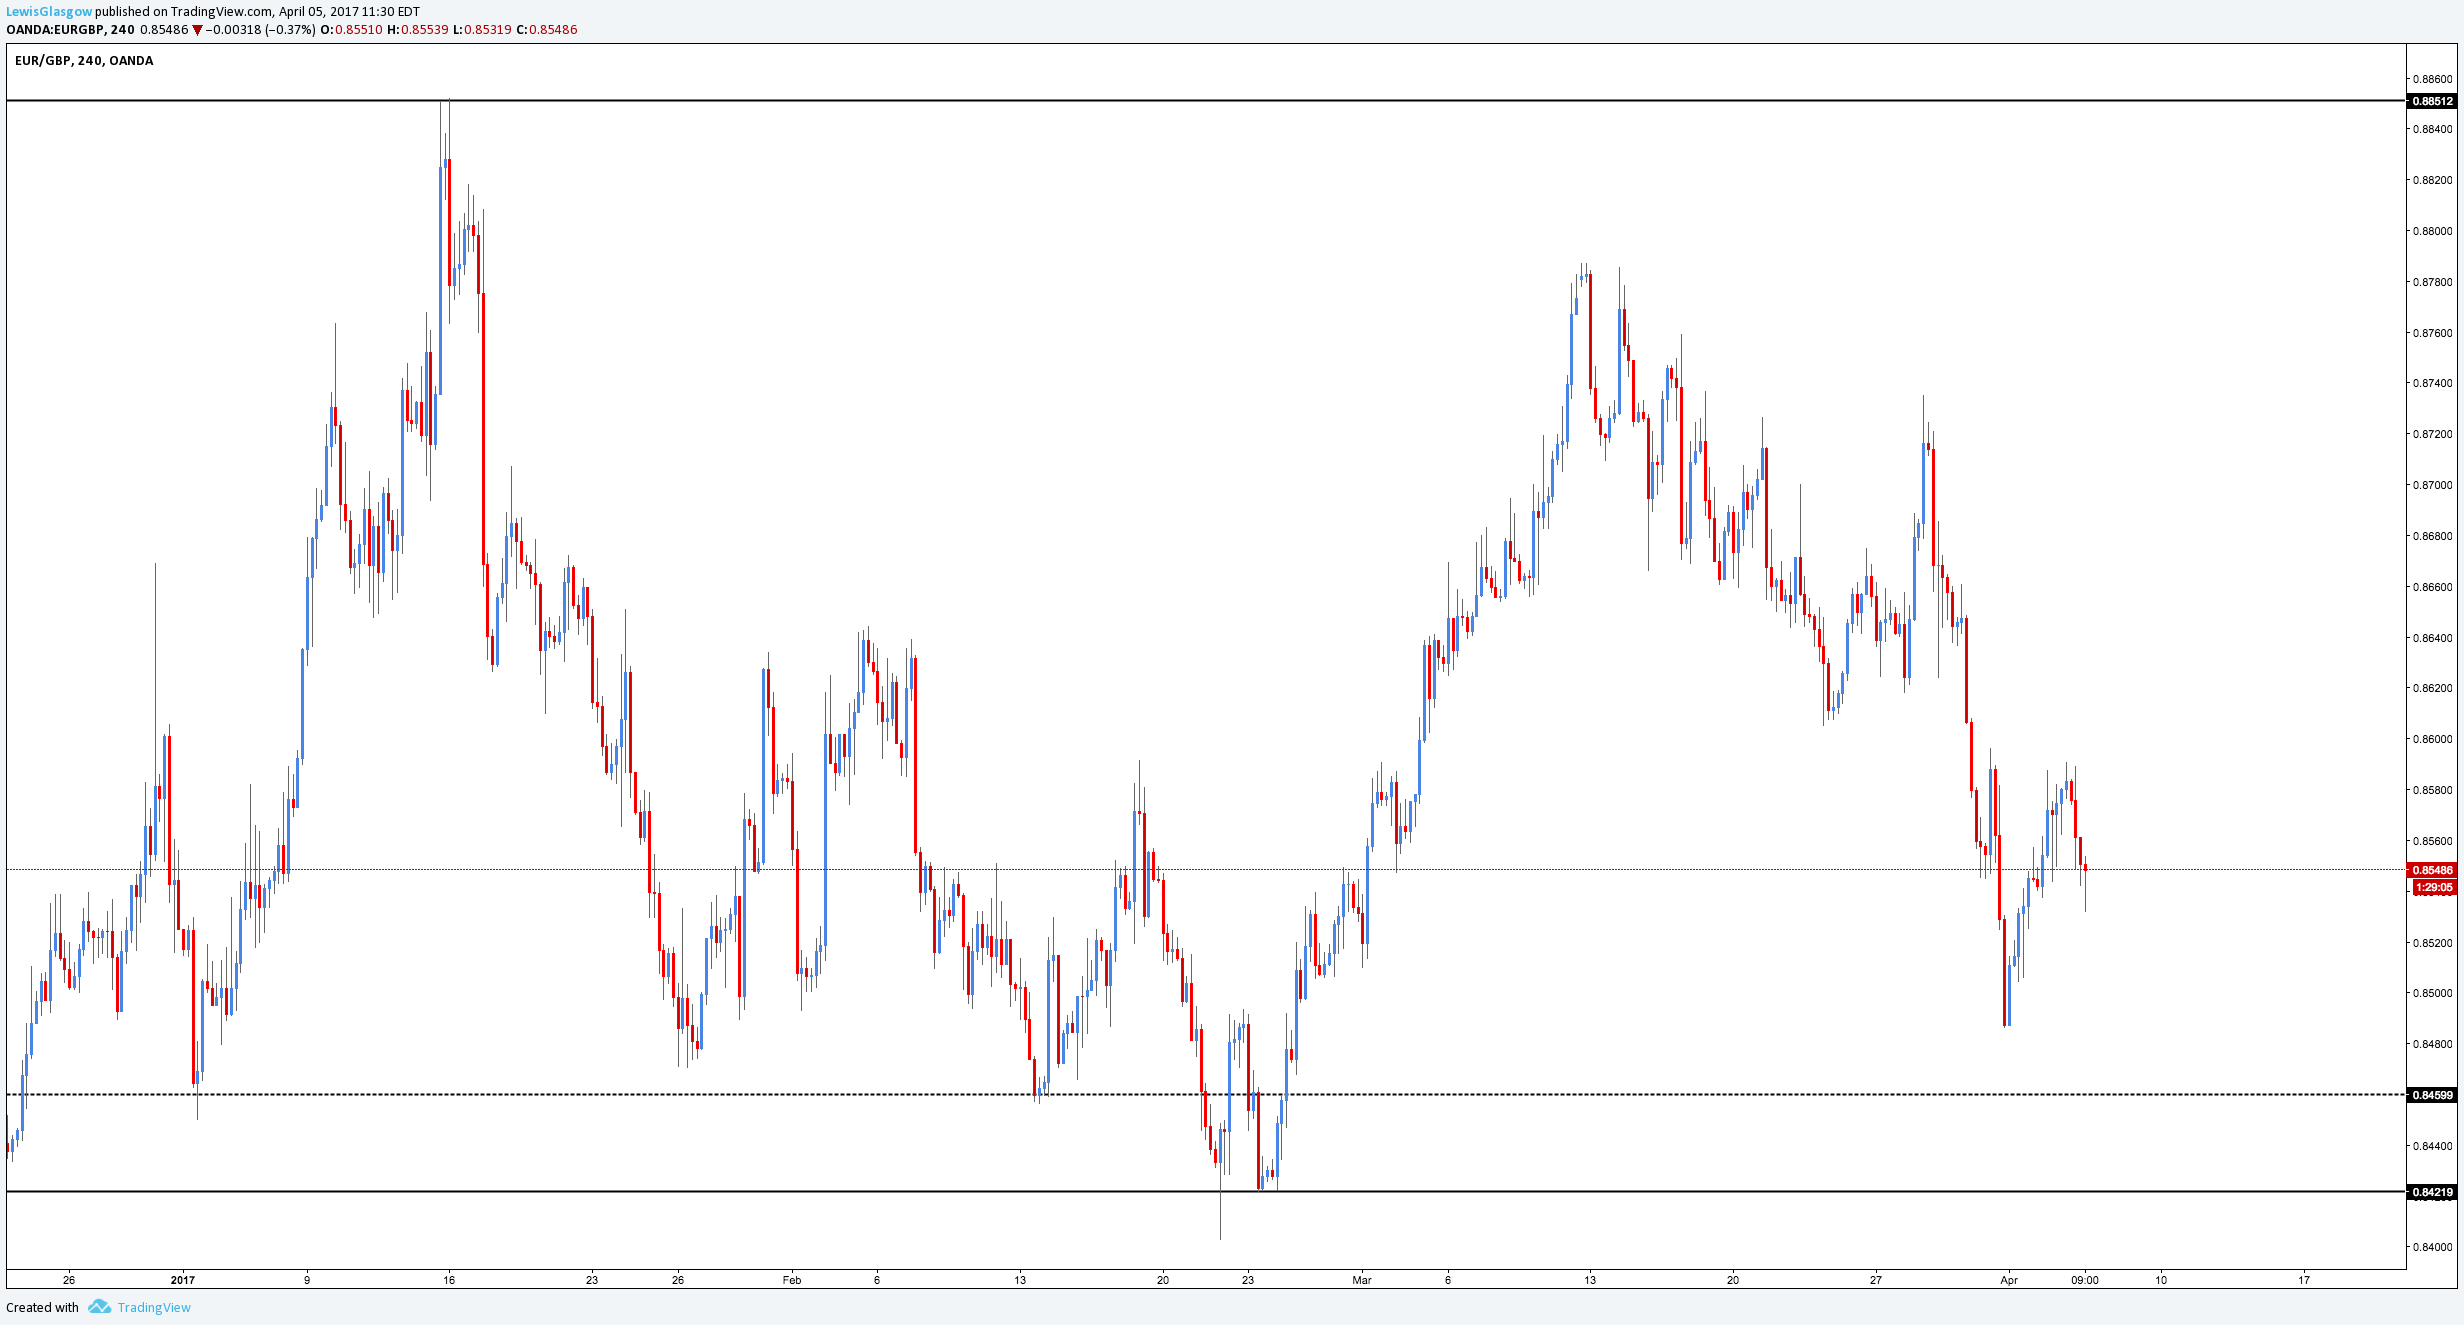Click the 2017 date axis label
2464x1325 pixels.
(183, 1279)
